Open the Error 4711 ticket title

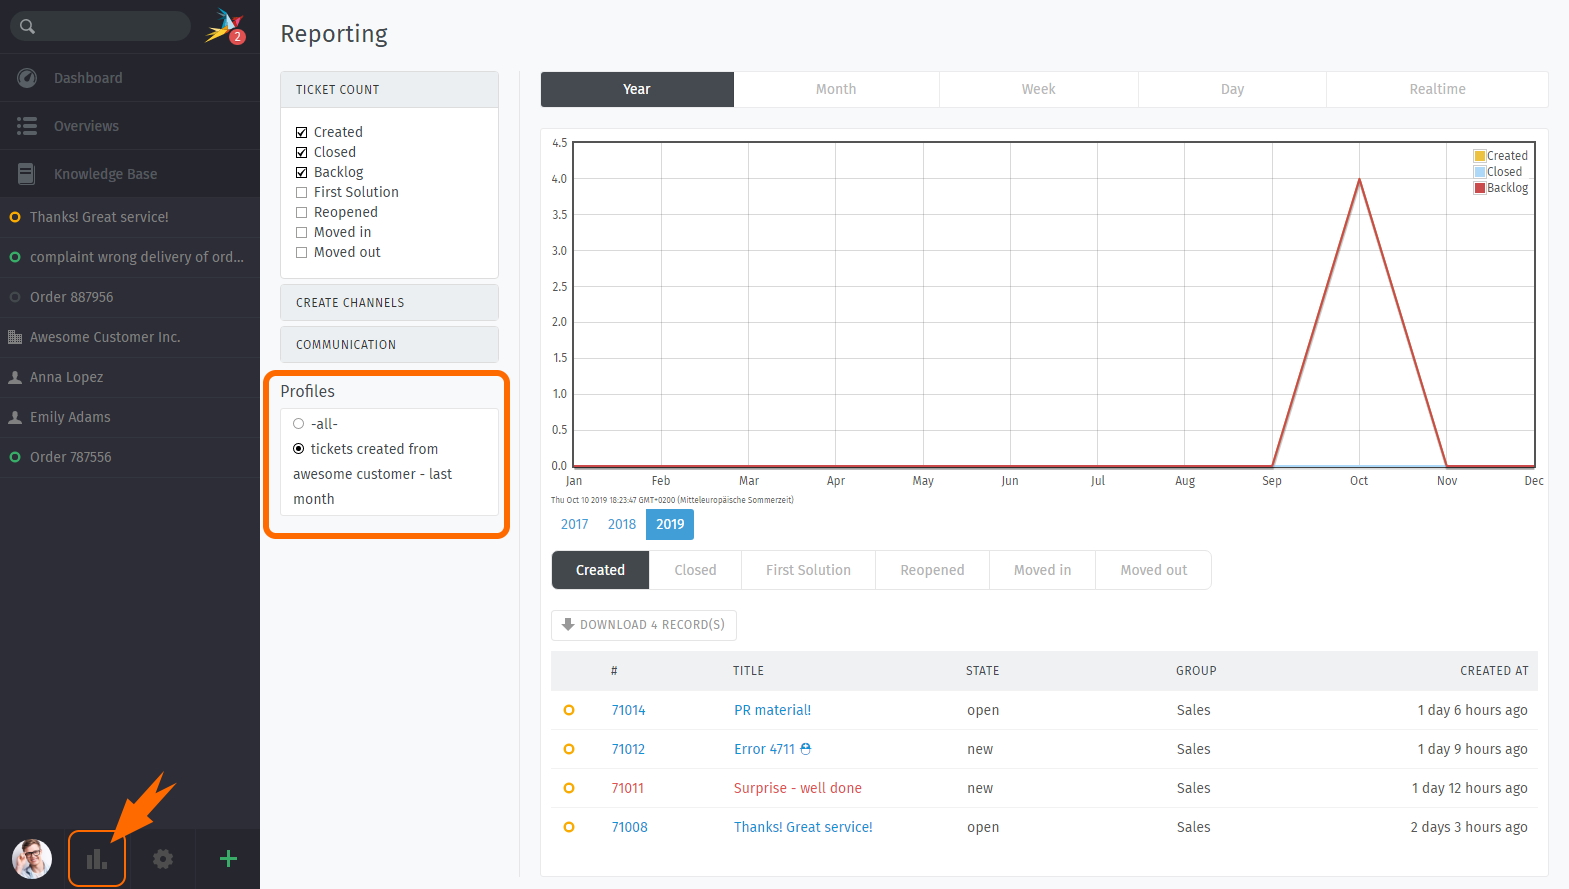(764, 749)
